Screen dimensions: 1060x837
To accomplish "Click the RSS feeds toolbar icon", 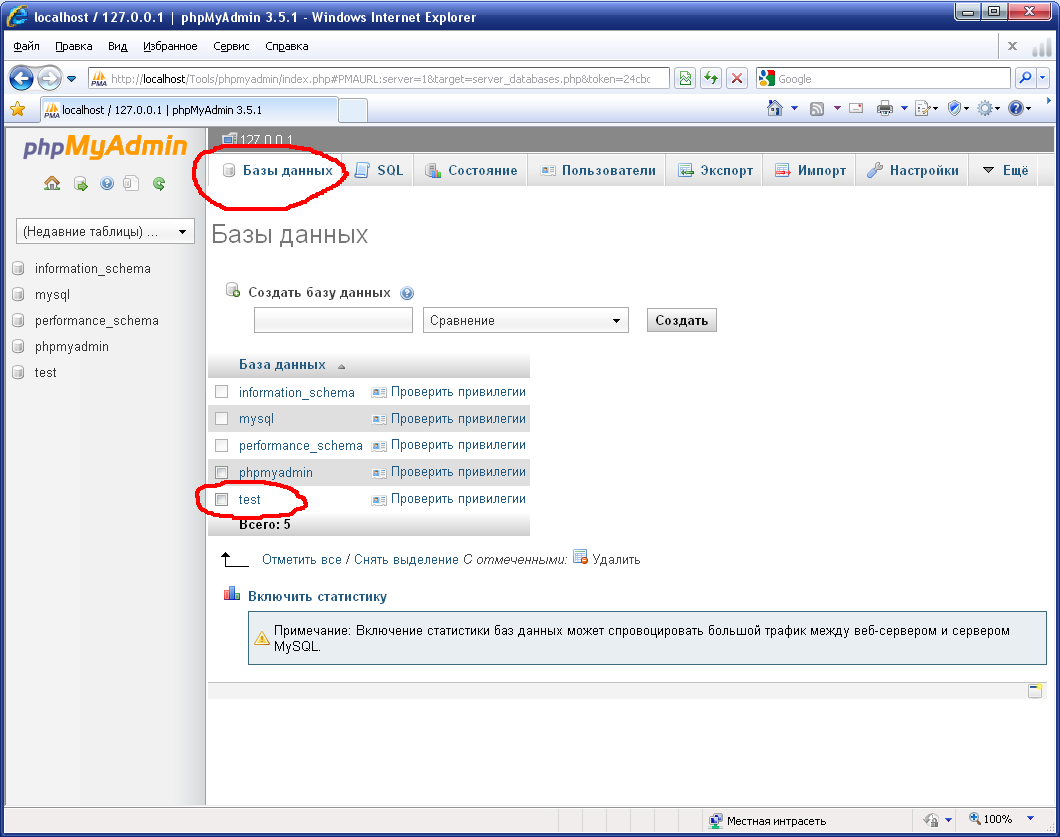I will (x=817, y=108).
